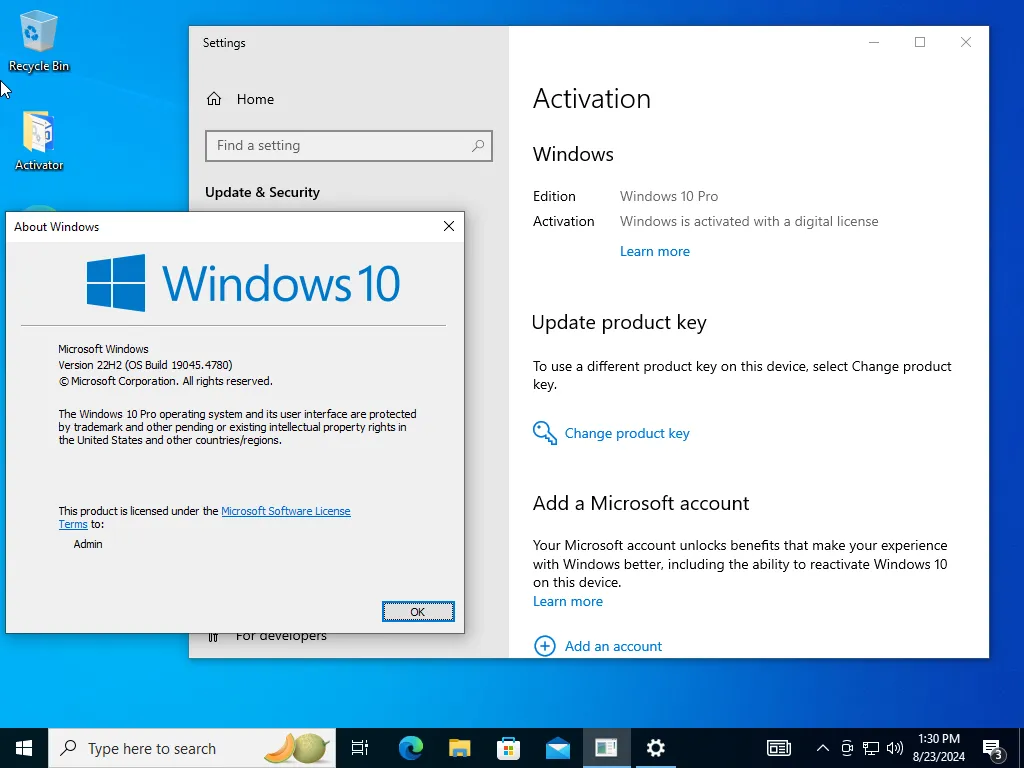Click the Change product key link
Image resolution: width=1024 pixels, height=768 pixels.
(x=627, y=433)
